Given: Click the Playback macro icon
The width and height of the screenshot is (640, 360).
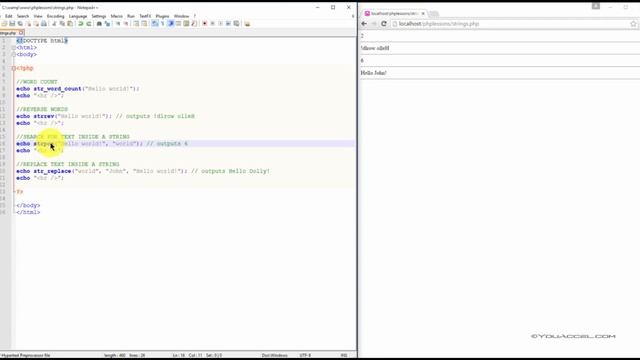Looking at the screenshot, I should tap(220, 24).
